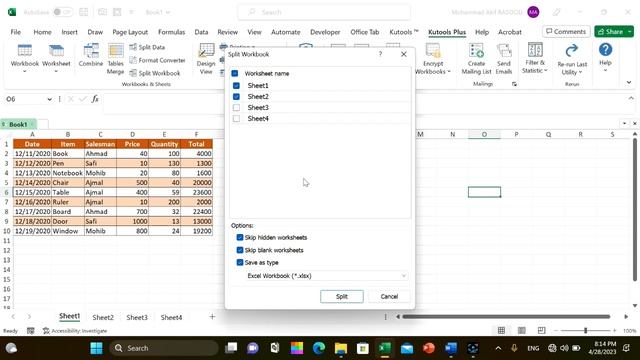Click the zoom slider handle

[x=585, y=330]
